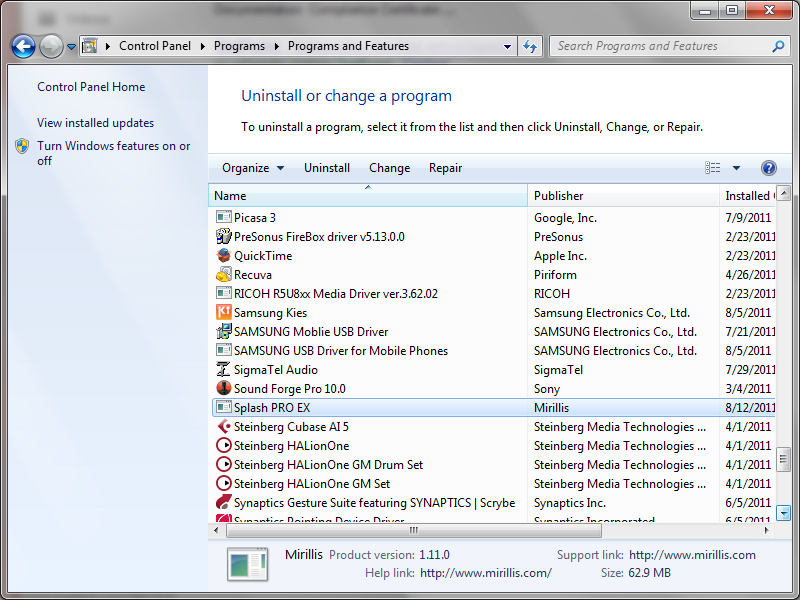This screenshot has width=800, height=600.
Task: Click the RICOH Media Driver icon
Action: point(223,293)
